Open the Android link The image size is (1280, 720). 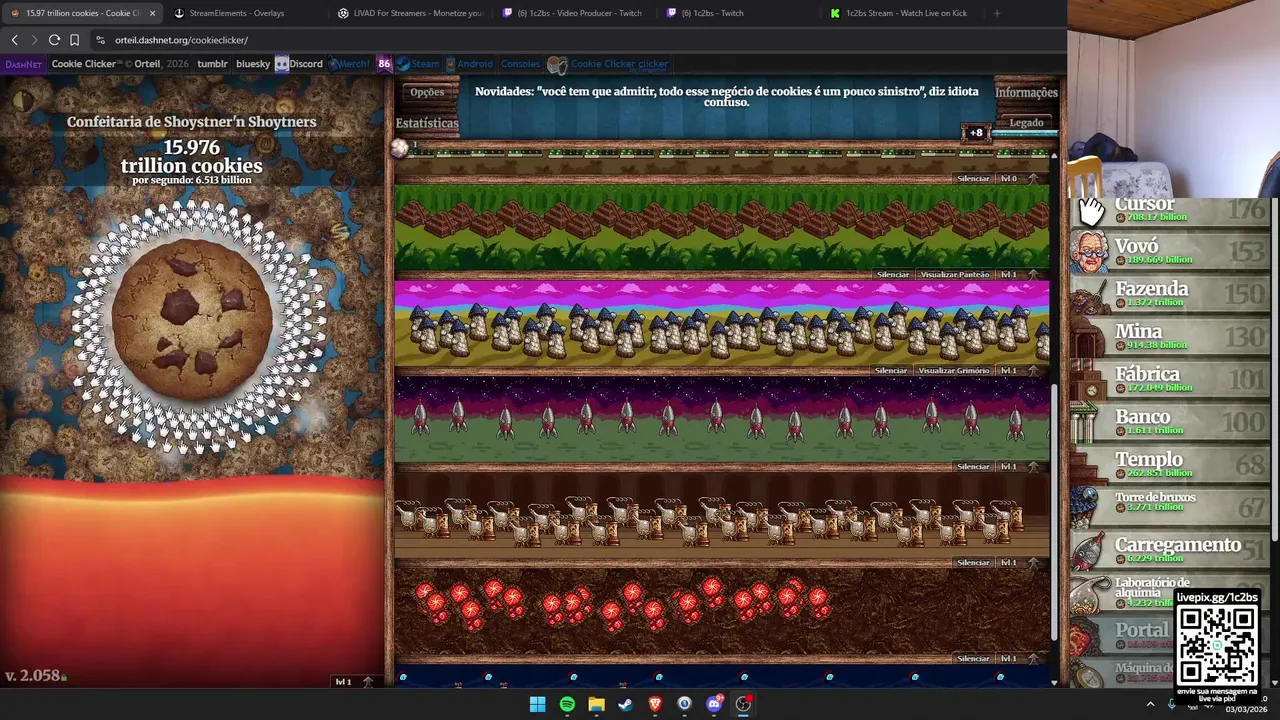coord(469,64)
